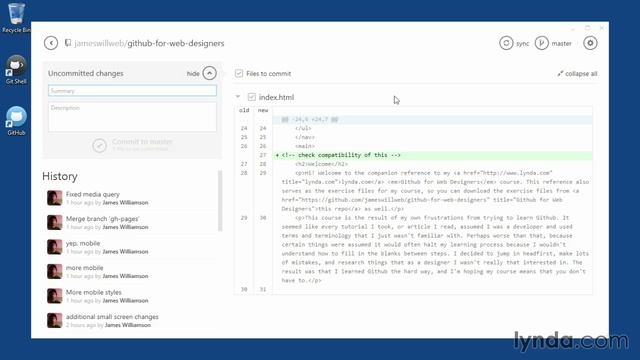Open the Git Shell desktop shortcut
Viewport: 640px width, 360px height.
coord(16,70)
